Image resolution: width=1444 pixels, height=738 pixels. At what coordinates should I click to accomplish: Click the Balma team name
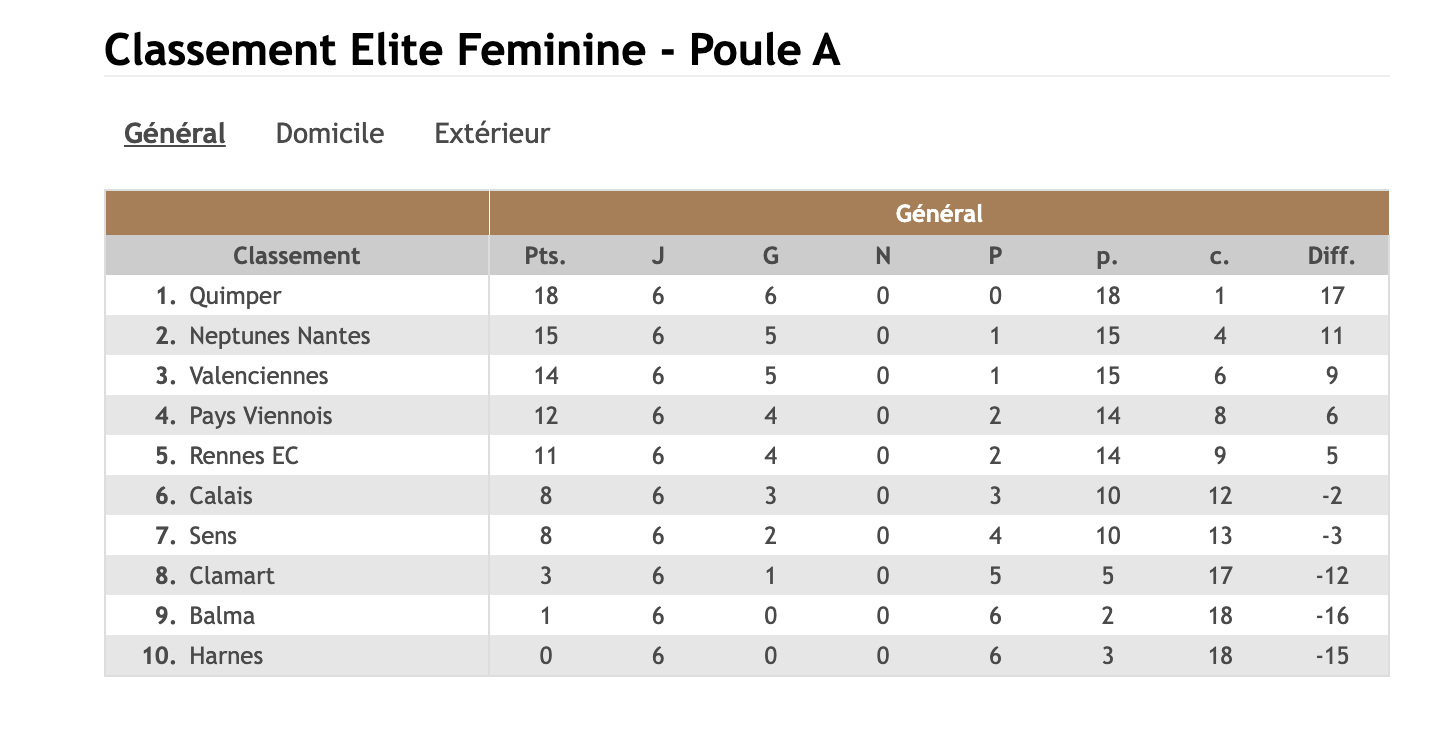pyautogui.click(x=221, y=616)
